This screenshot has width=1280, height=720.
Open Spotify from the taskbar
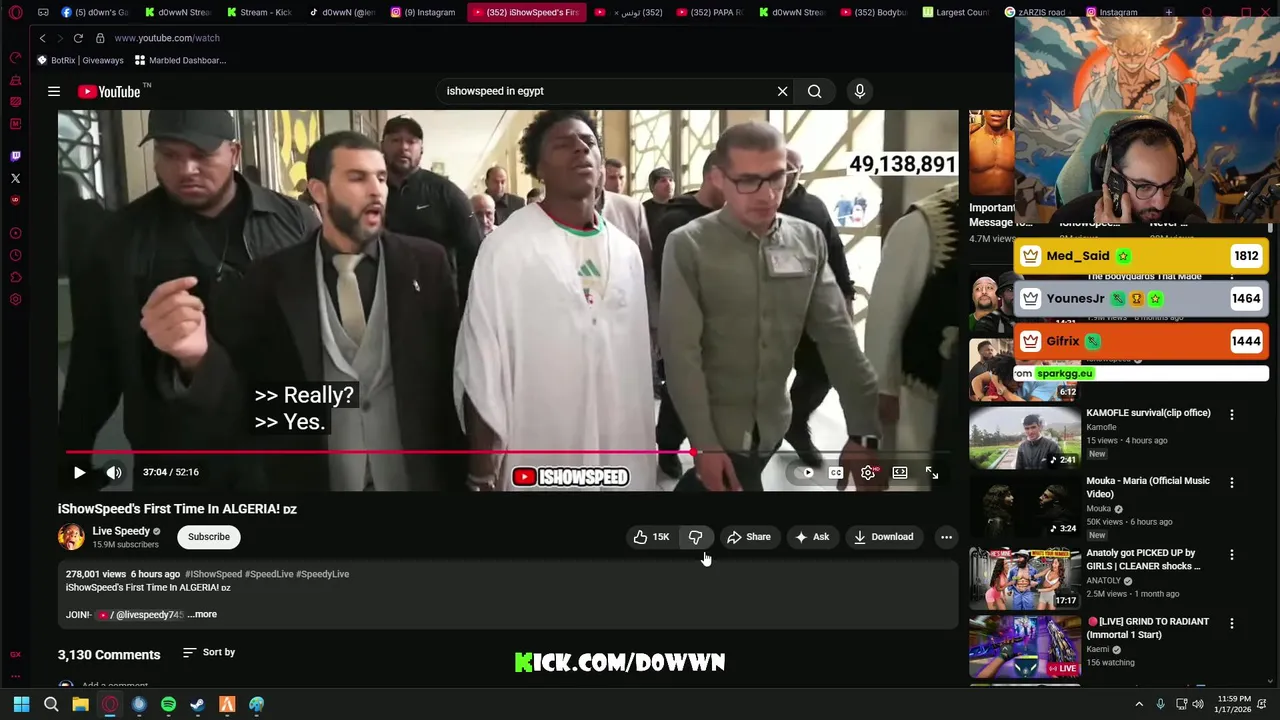tap(168, 704)
